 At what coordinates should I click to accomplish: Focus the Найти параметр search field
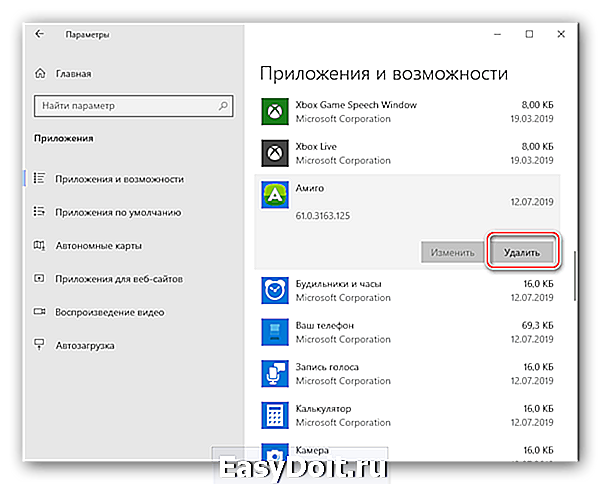[134, 106]
